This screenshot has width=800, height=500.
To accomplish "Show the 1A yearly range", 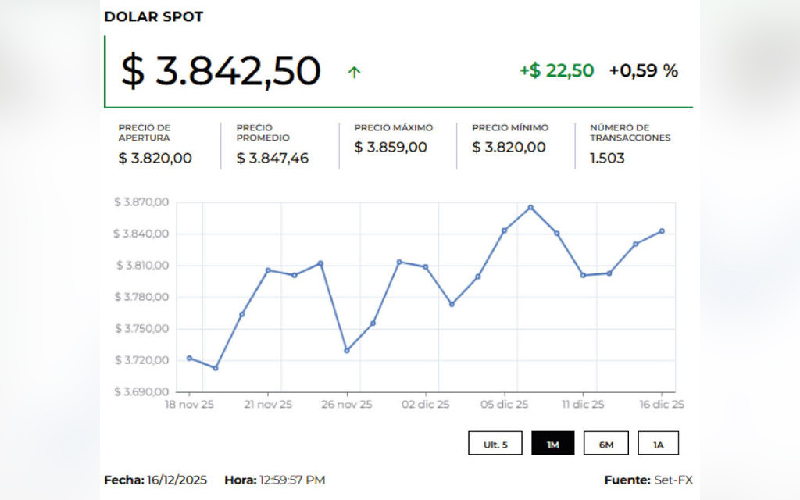I will click(658, 445).
